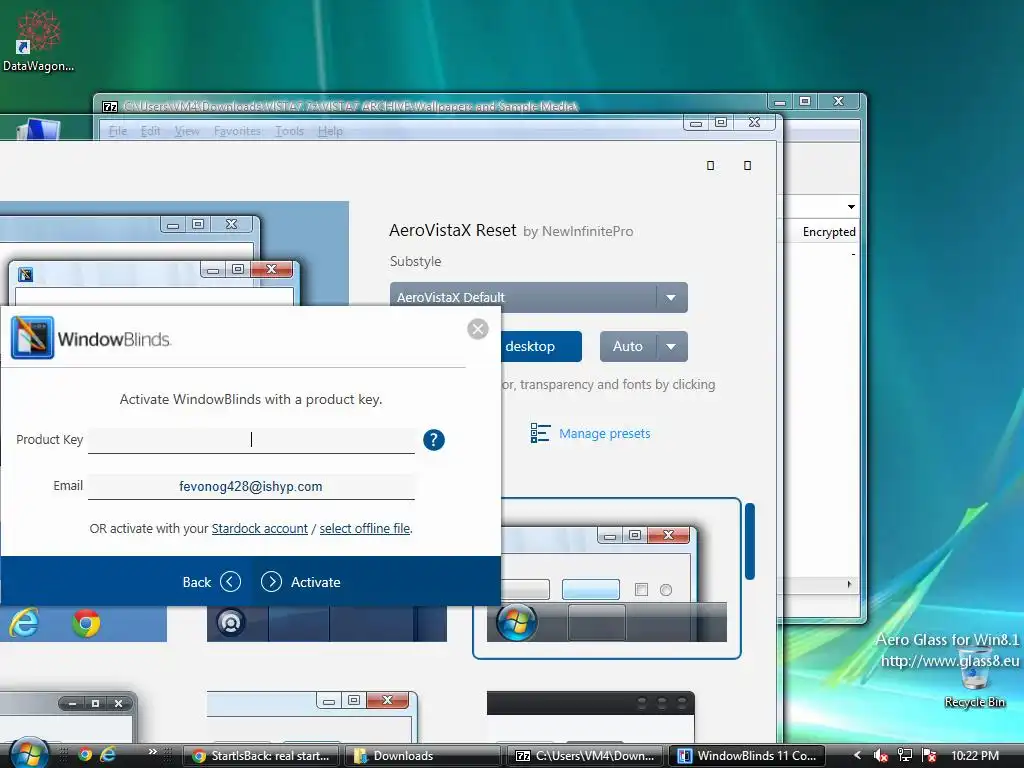
Task: Open View menu in 7-Zip window
Action: click(187, 131)
